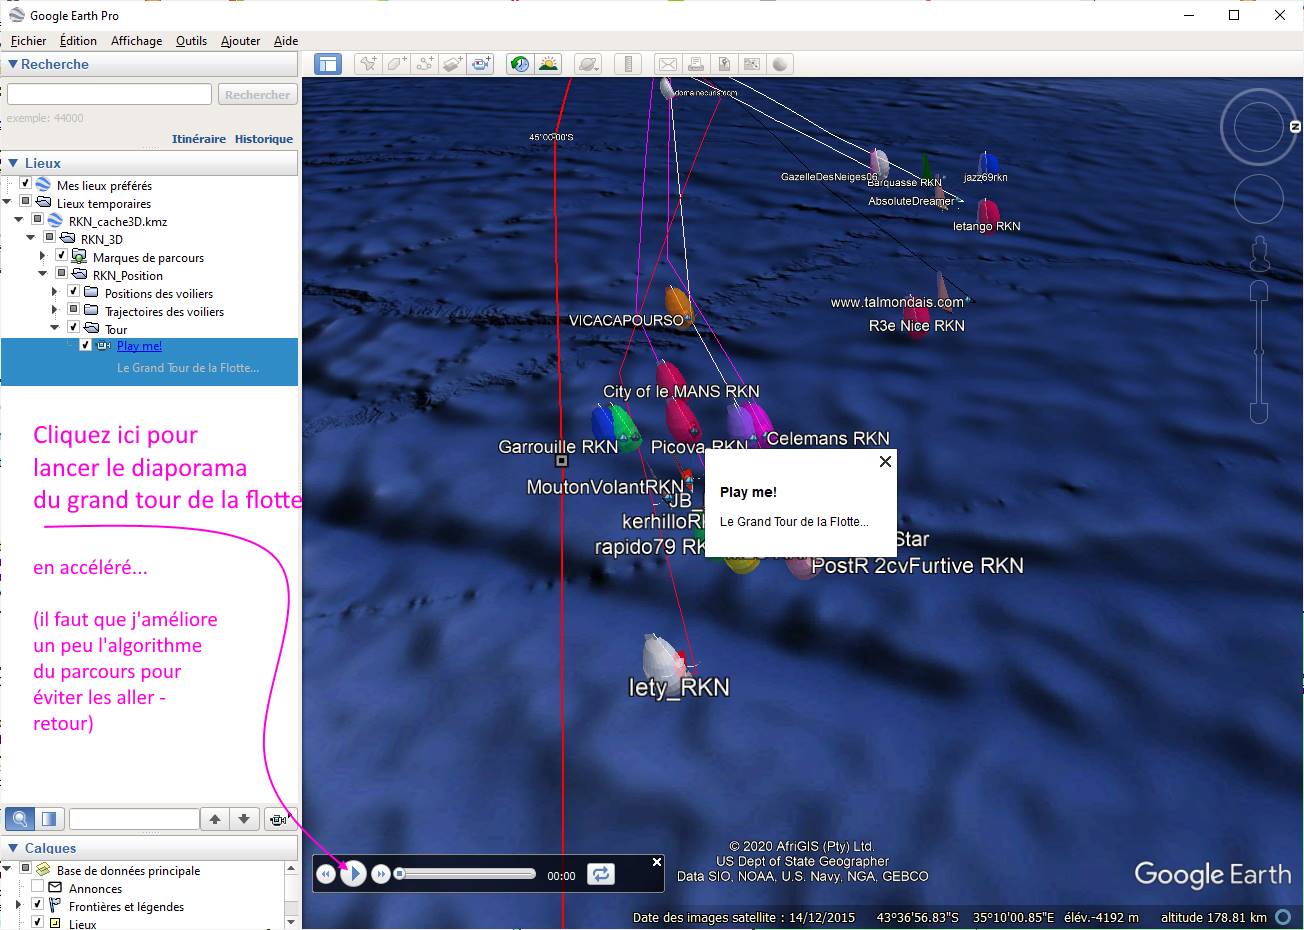Uncheck Marques de parcours

point(62,256)
